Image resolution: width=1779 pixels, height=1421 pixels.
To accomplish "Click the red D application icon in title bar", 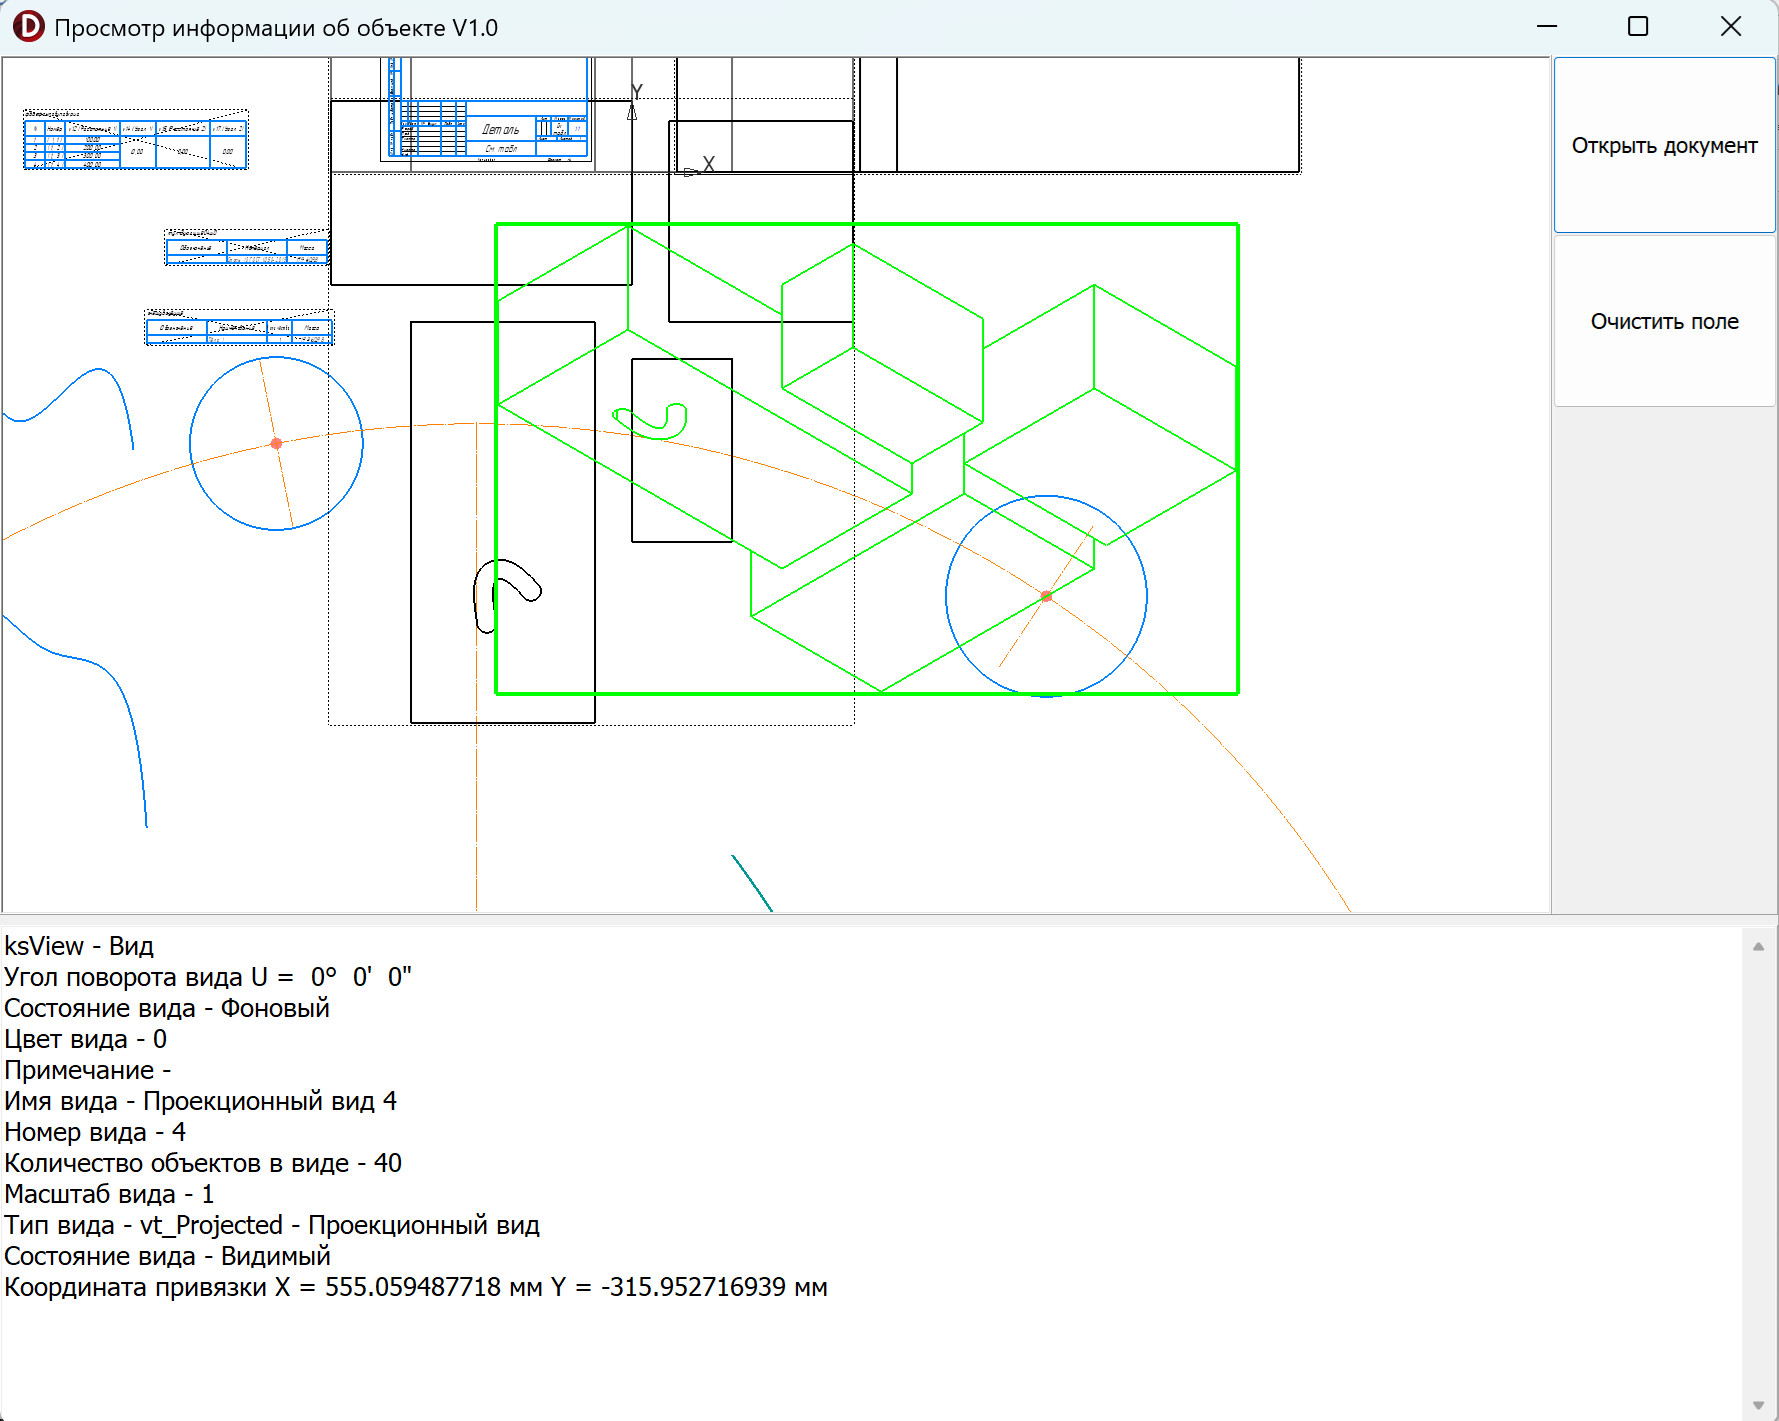I will (28, 27).
